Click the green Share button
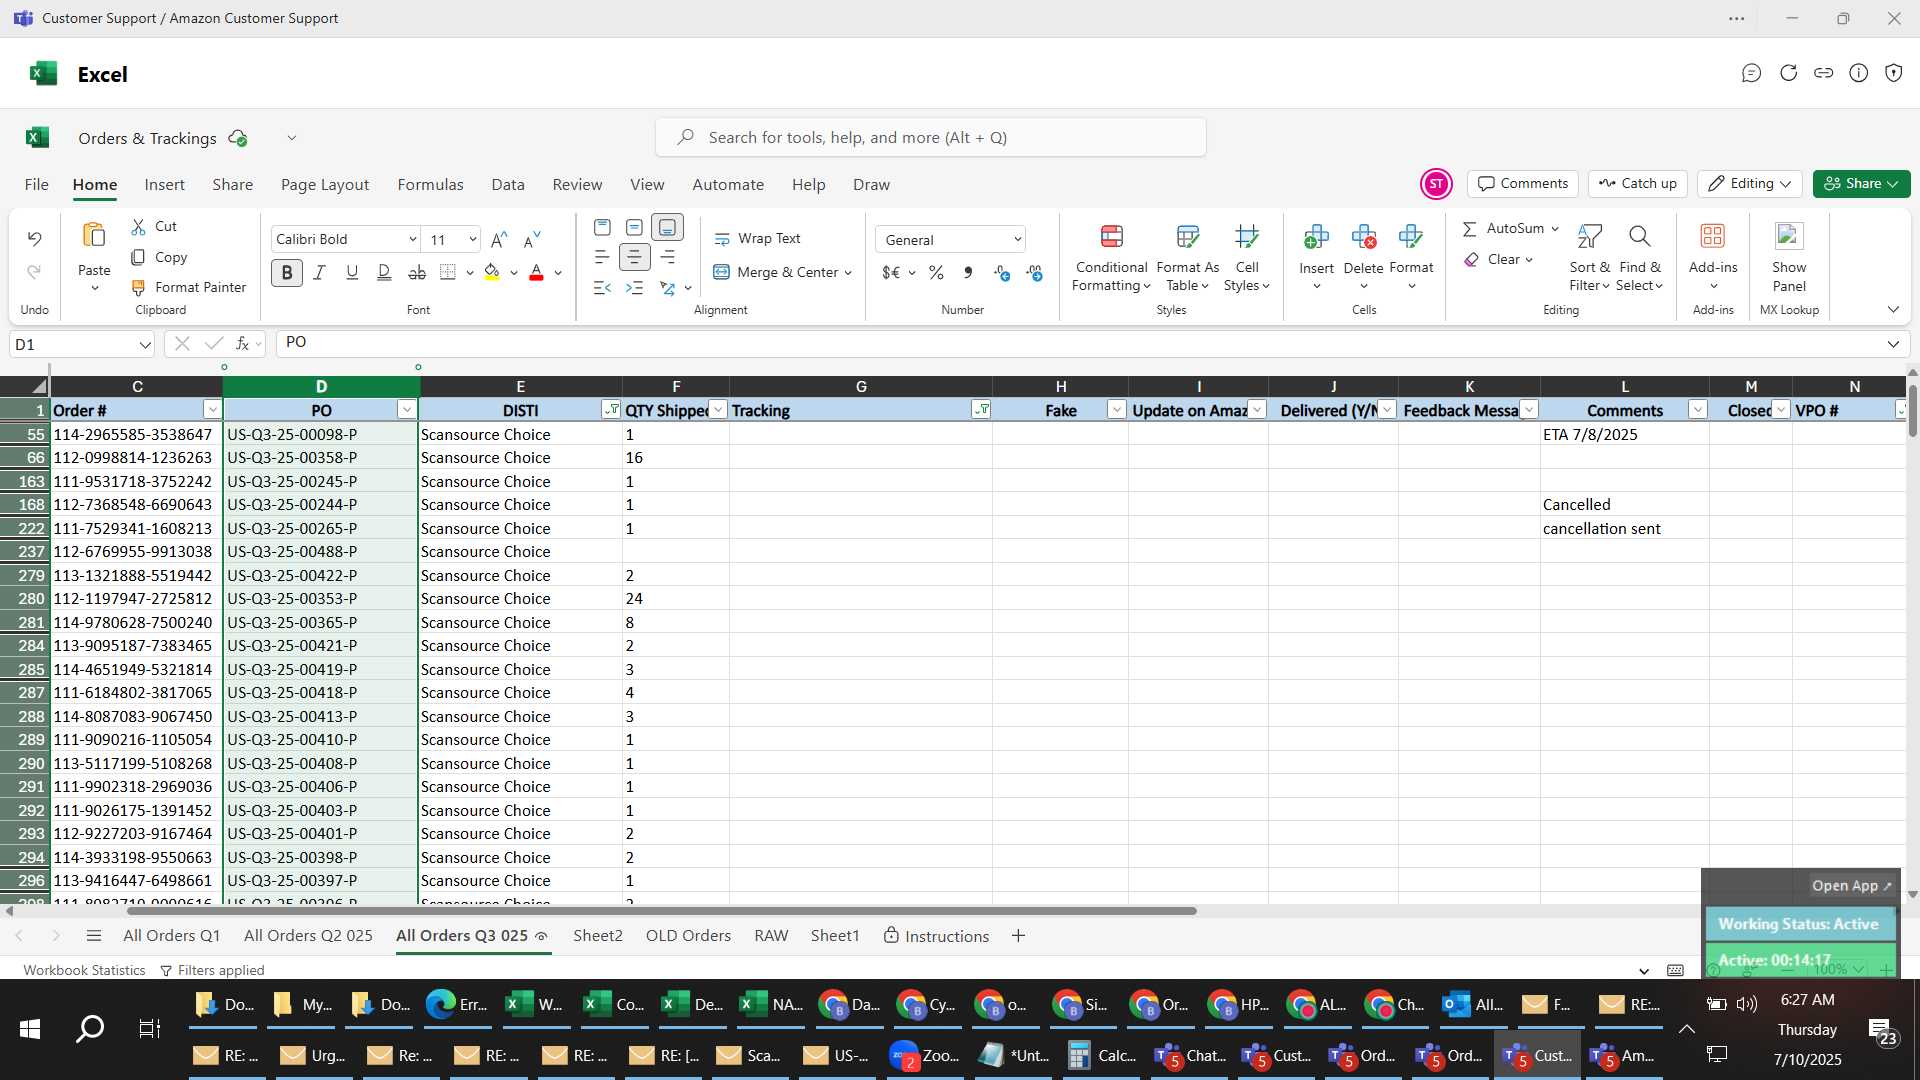 pos(1861,184)
